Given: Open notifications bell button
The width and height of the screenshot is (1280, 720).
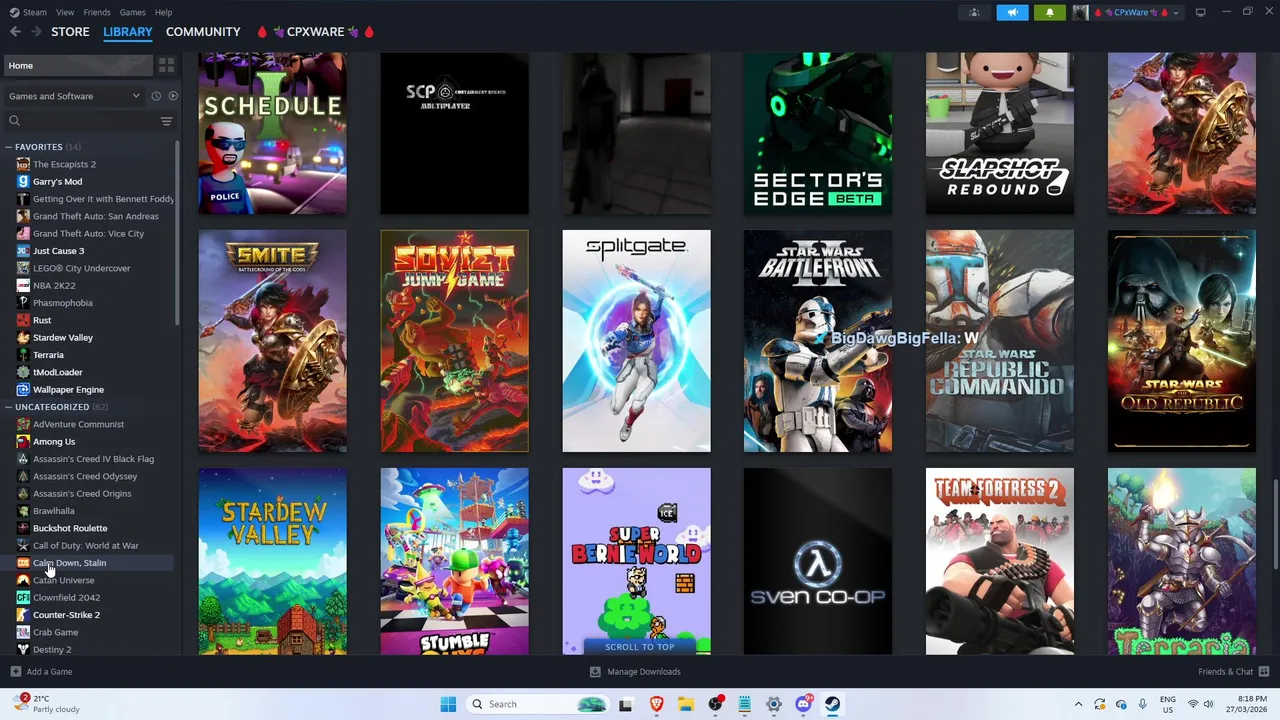Looking at the screenshot, I should tap(1049, 13).
